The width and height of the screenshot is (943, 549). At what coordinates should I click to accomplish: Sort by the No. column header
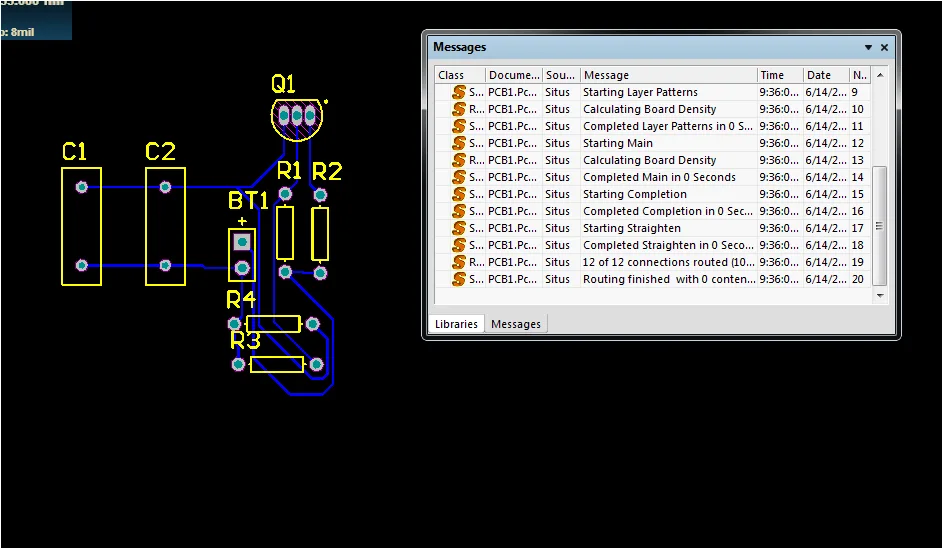click(860, 75)
